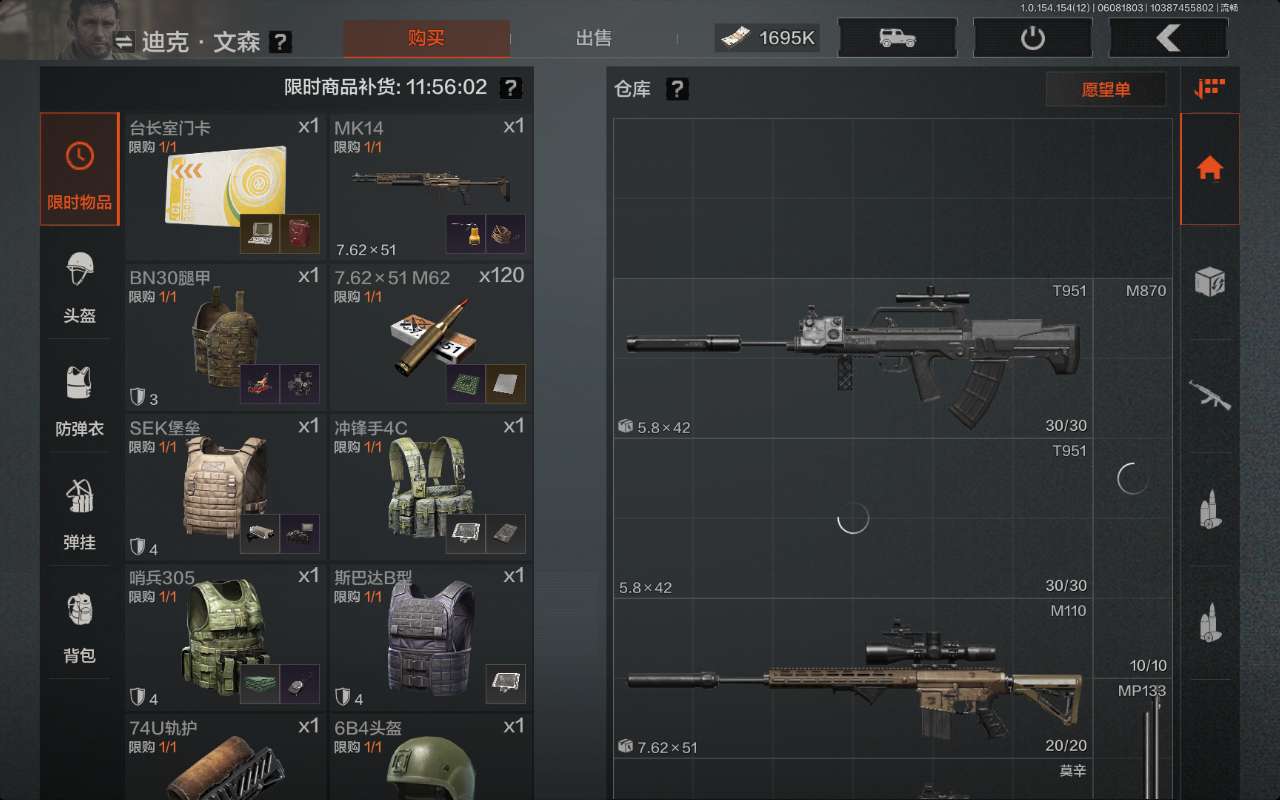Click the home icon in warehouse sidebar
The image size is (1280, 800).
[1210, 168]
